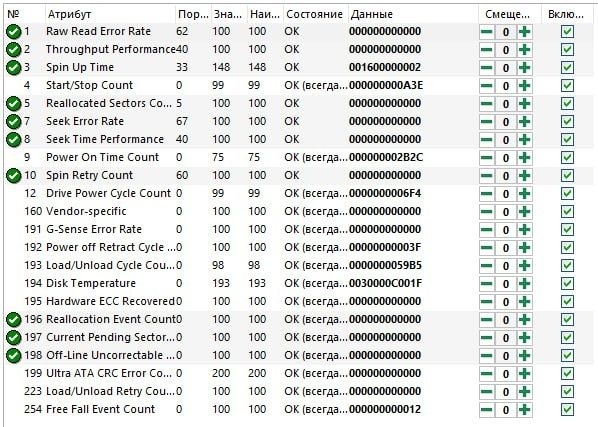Click green check icon for Reallocation Event Count
598x427 pixels.
[13, 319]
